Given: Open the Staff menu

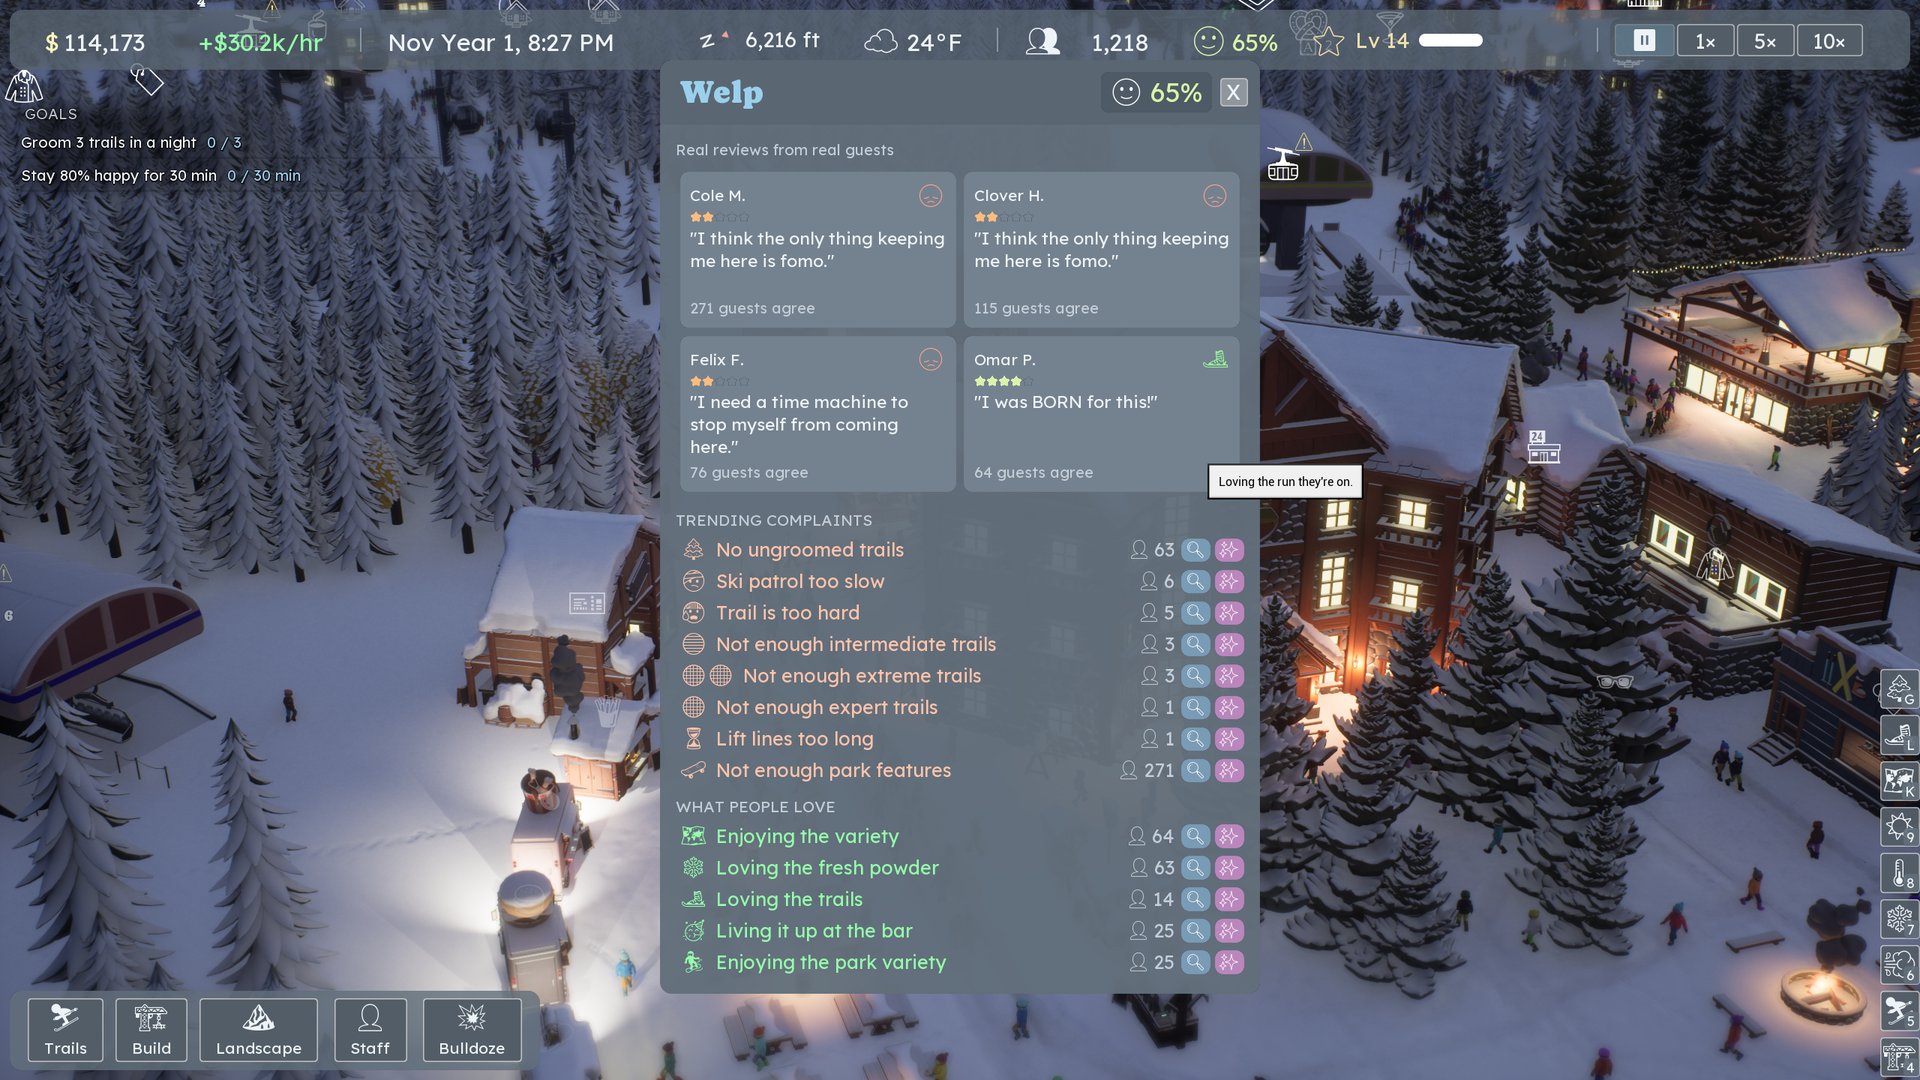Looking at the screenshot, I should 370,1029.
